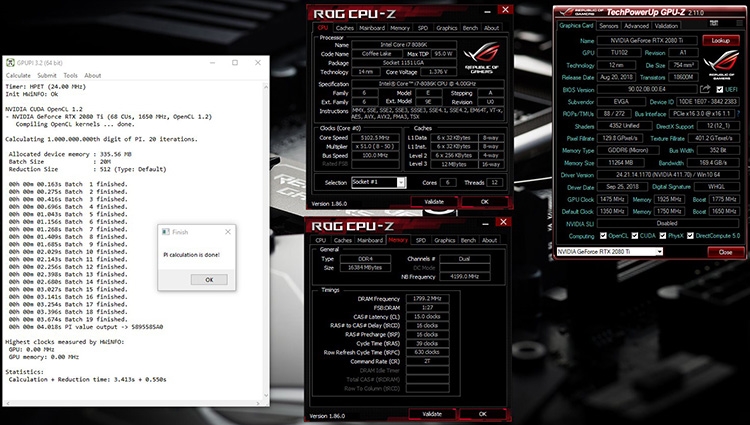Switch to Bench tab in top CPU-Z window
Screen dimensions: 750x425
coord(470,28)
